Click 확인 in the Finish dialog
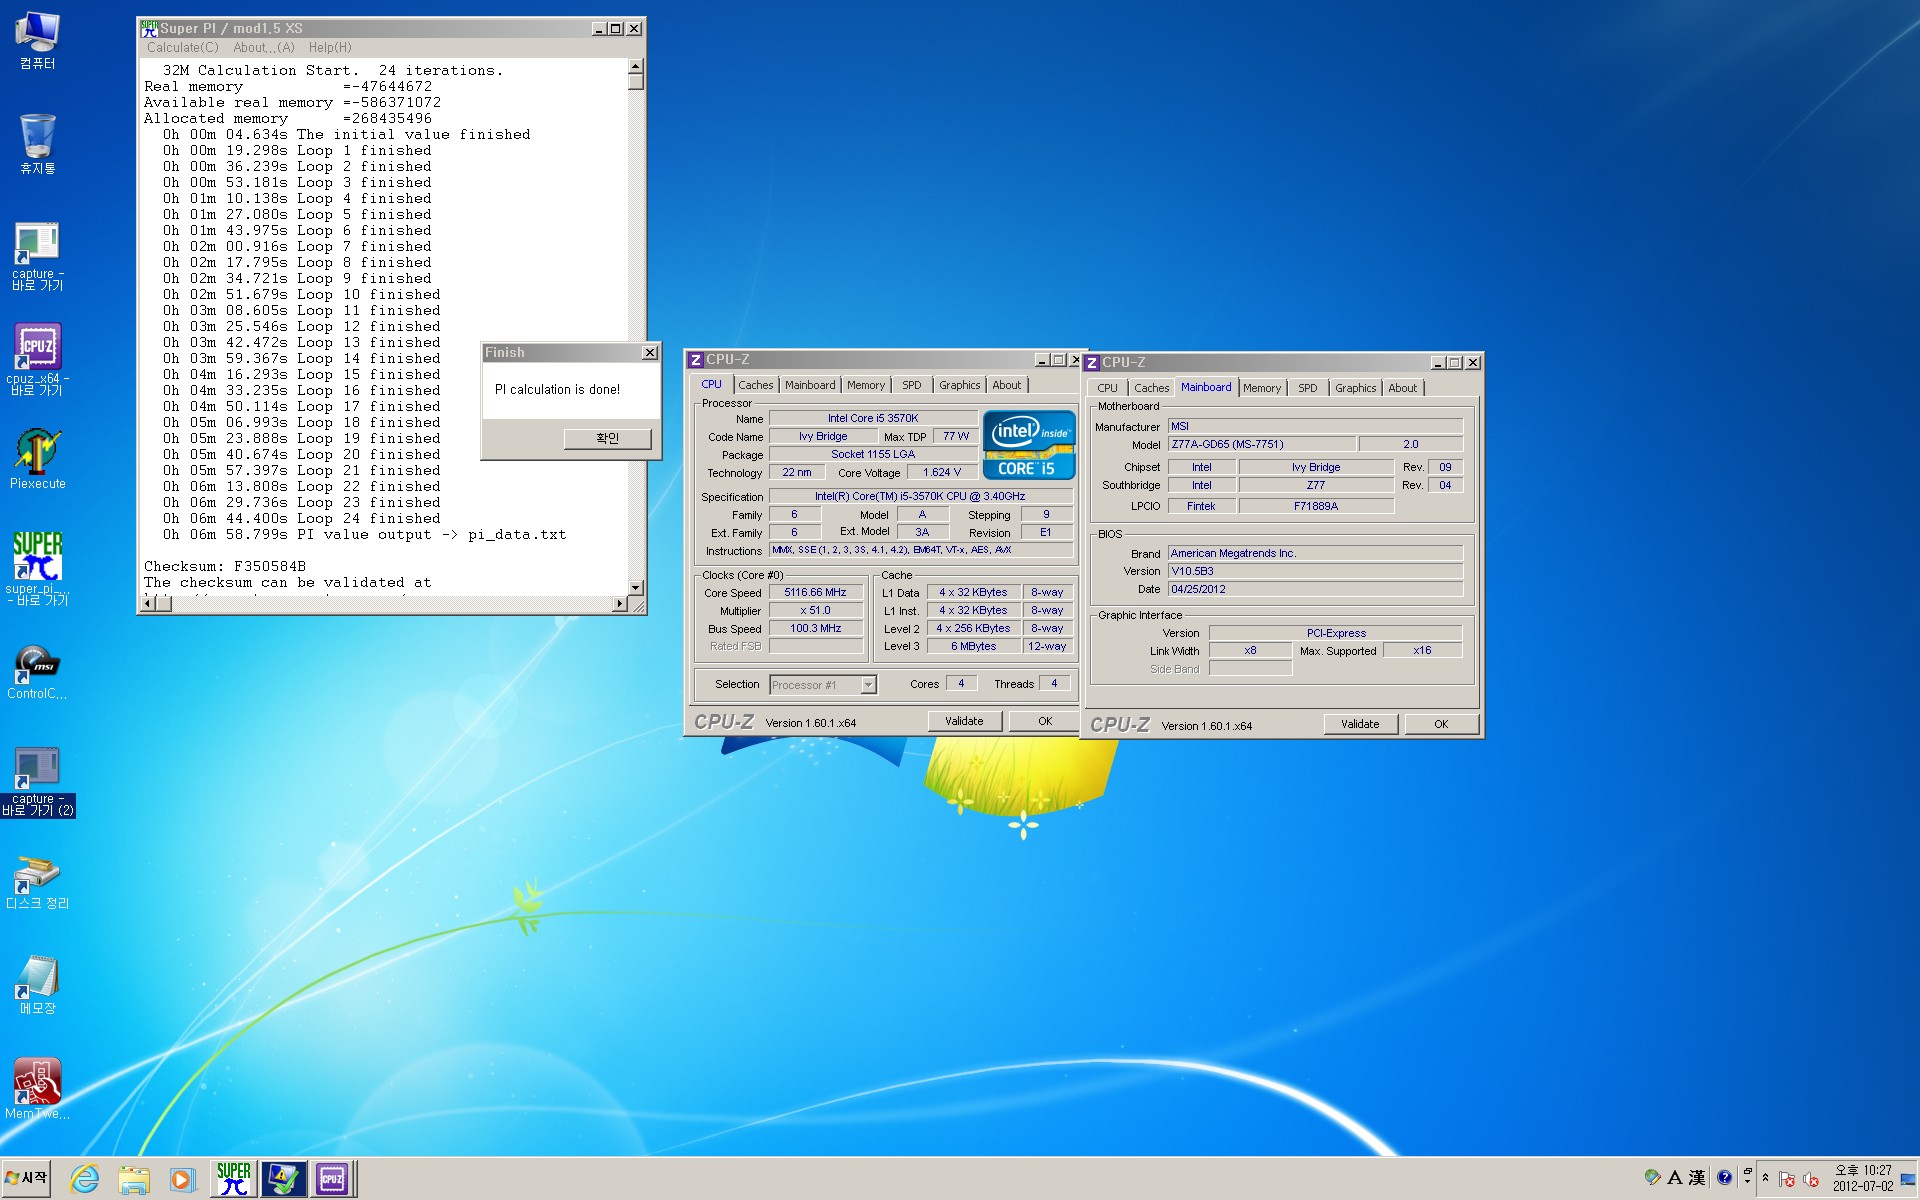Screen dimensions: 1920x1200 point(608,438)
